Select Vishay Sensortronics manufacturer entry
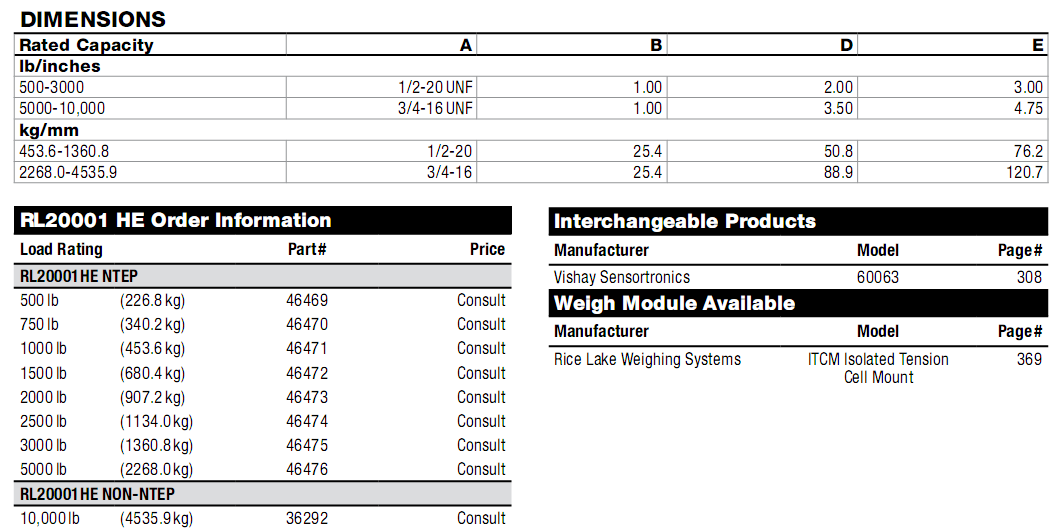This screenshot has width=1062, height=531. coord(622,277)
